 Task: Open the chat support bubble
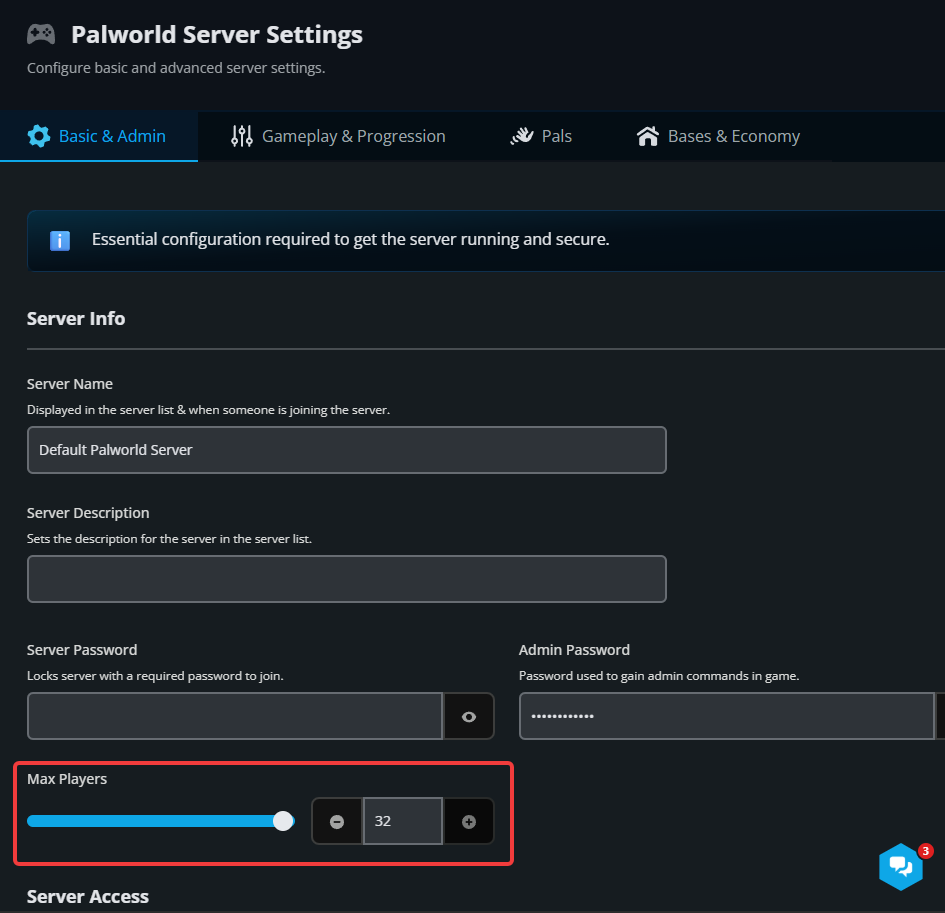point(900,867)
